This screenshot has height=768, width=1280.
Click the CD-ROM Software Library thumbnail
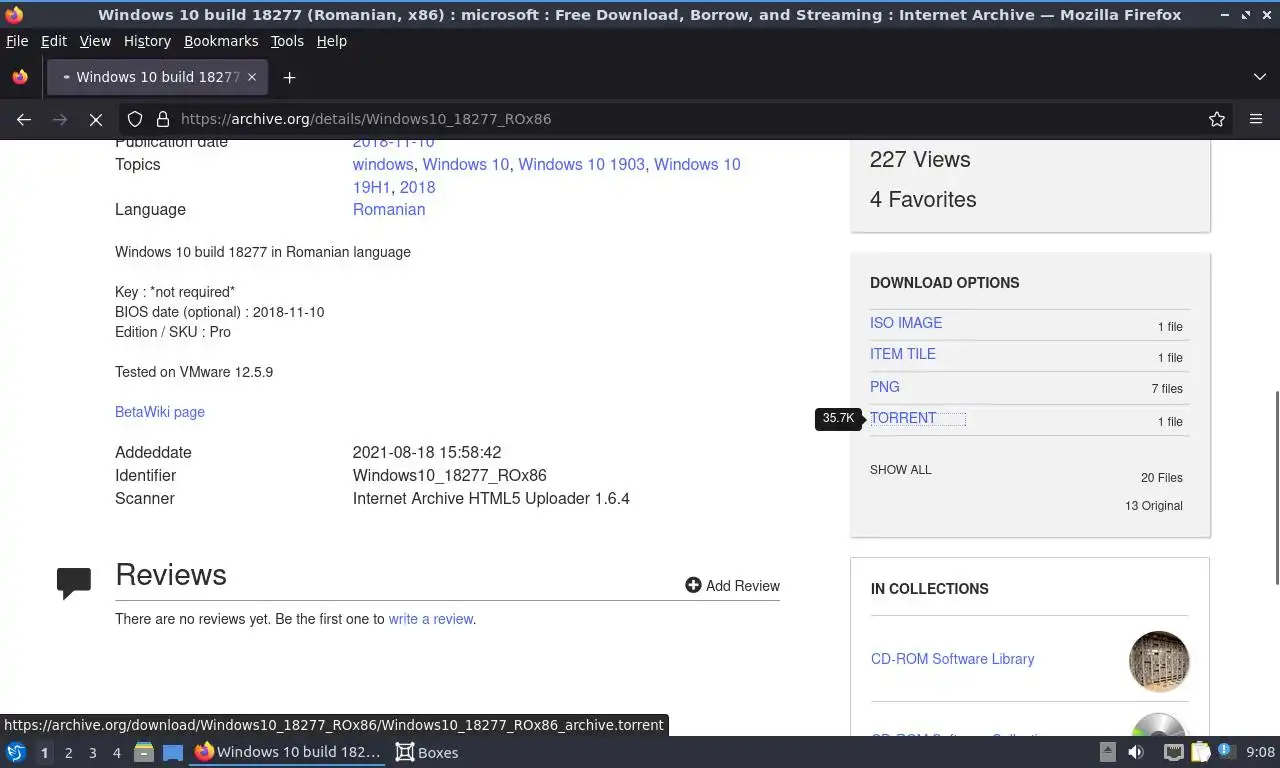coord(1159,661)
